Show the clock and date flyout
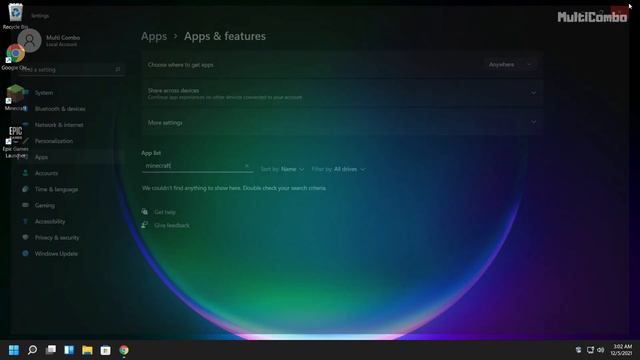Image resolution: width=640 pixels, height=360 pixels. tap(622, 350)
